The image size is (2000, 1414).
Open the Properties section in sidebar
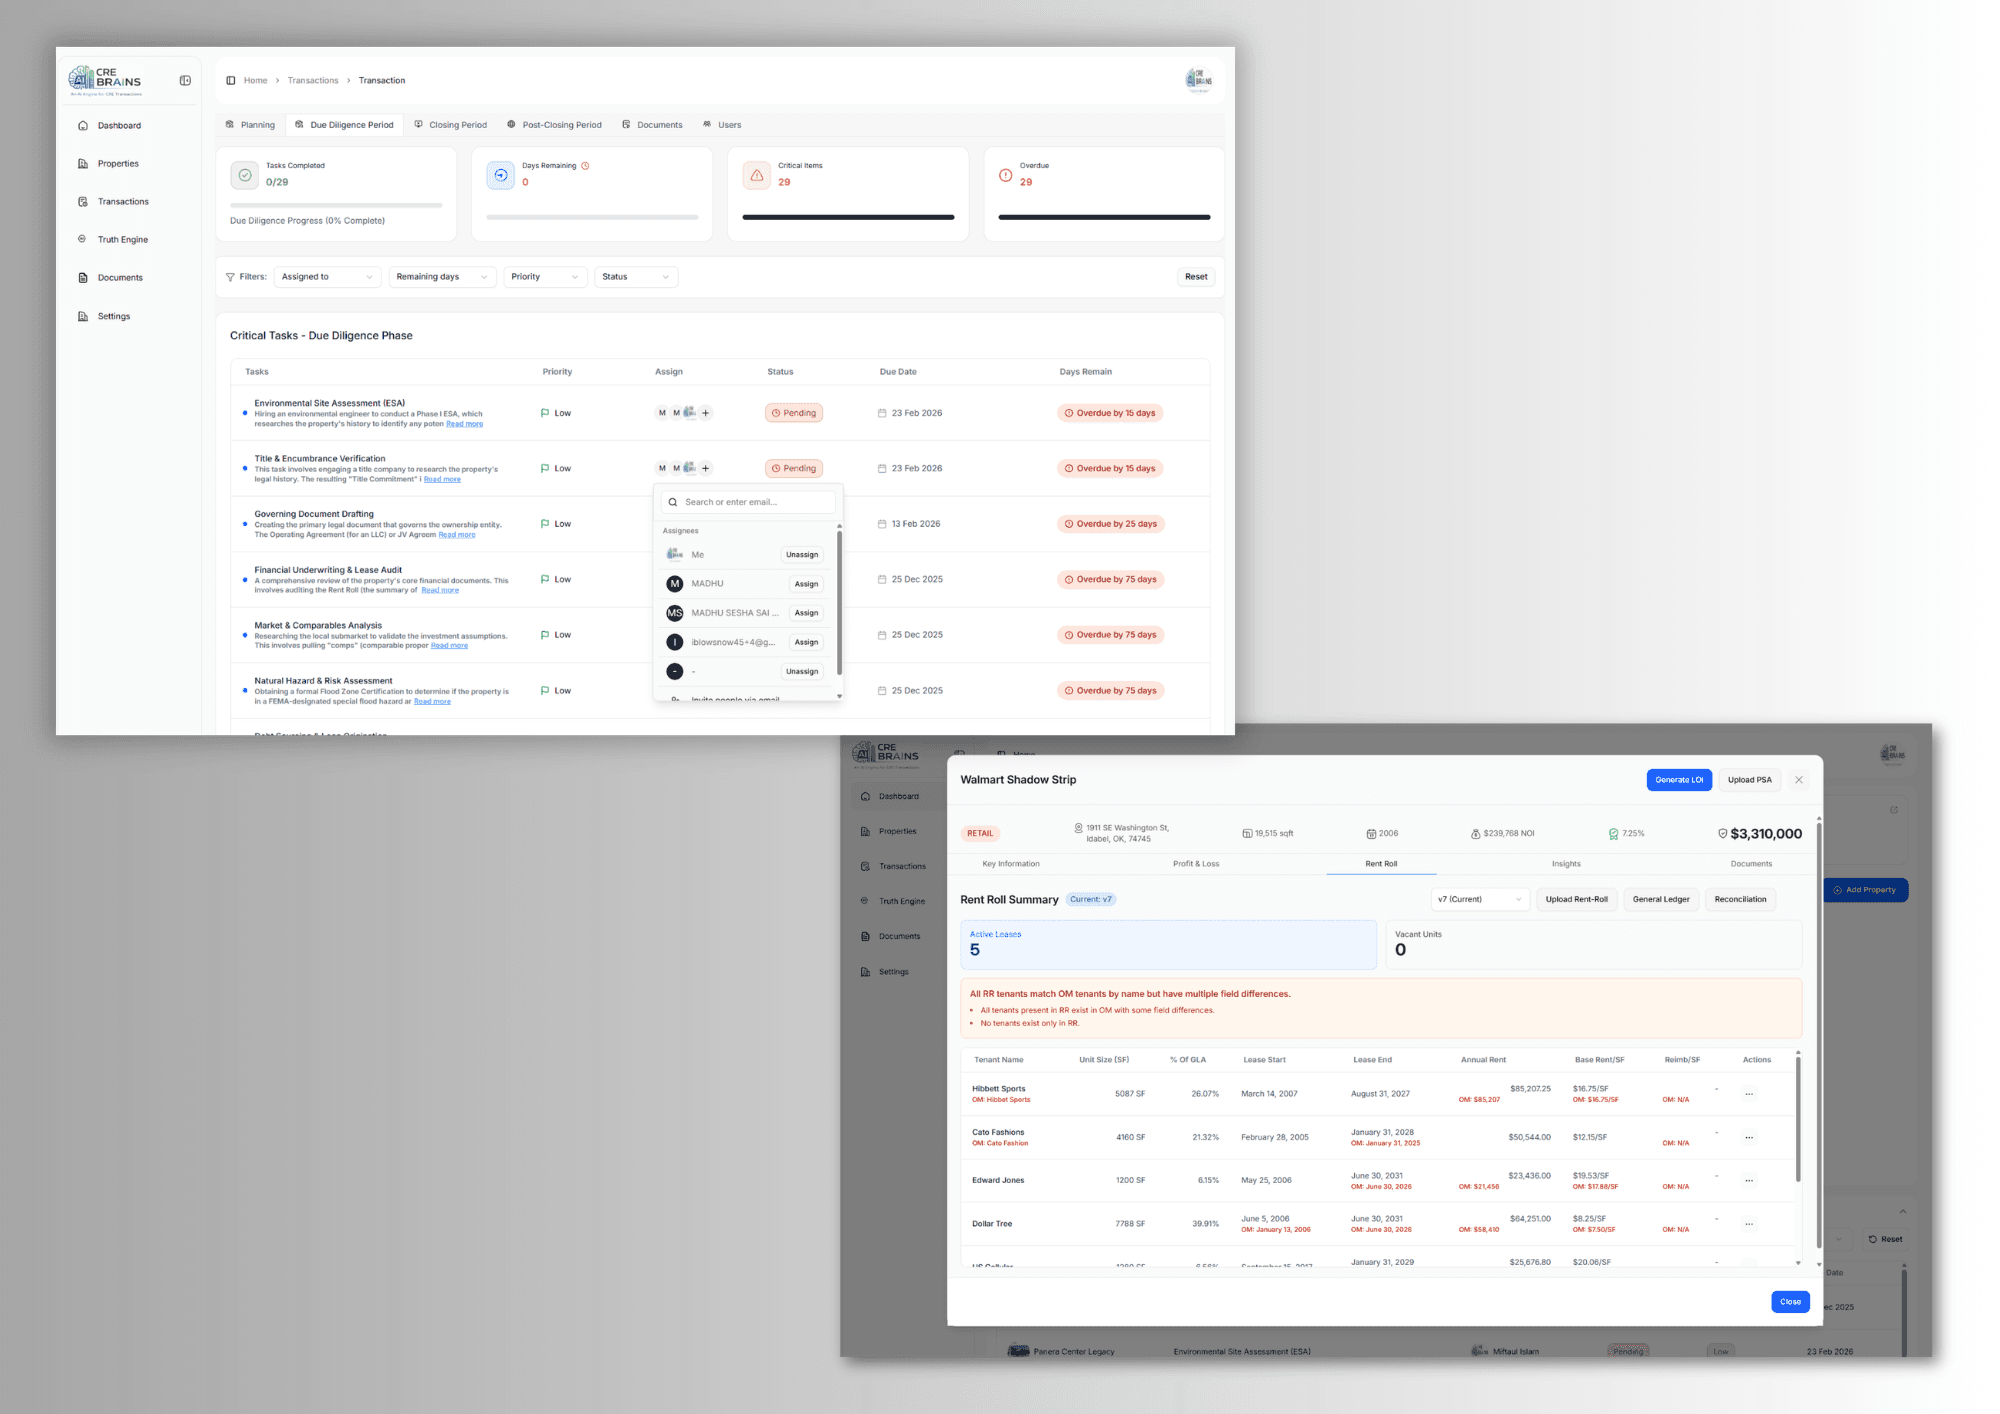tap(117, 163)
